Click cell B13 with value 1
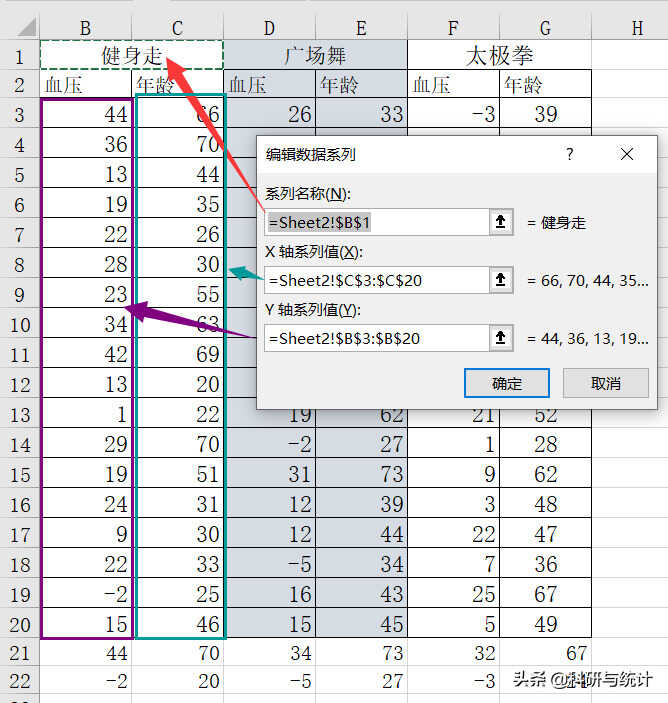Screen dimensions: 668x703 click(86, 414)
